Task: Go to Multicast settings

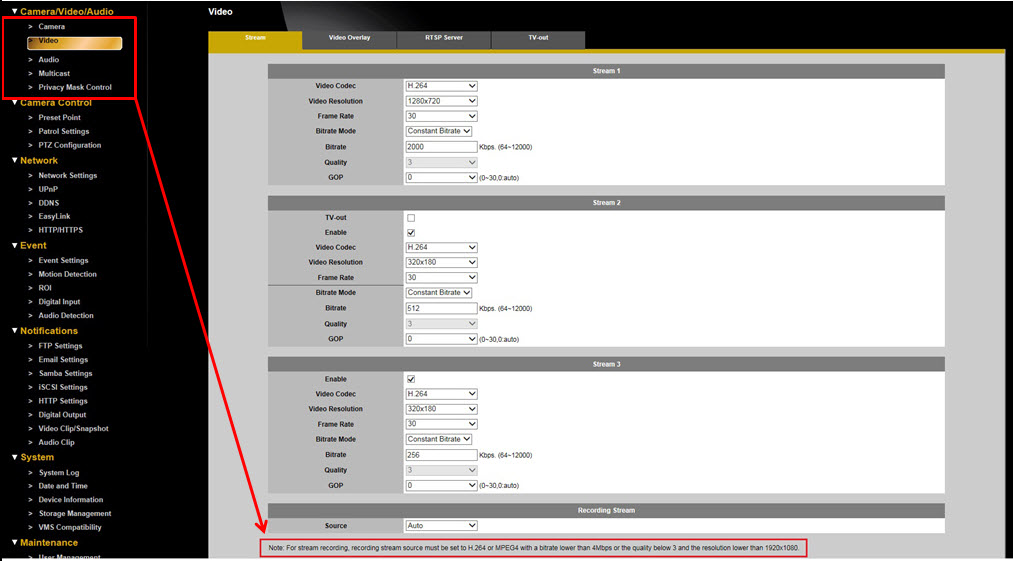Action: 54,74
